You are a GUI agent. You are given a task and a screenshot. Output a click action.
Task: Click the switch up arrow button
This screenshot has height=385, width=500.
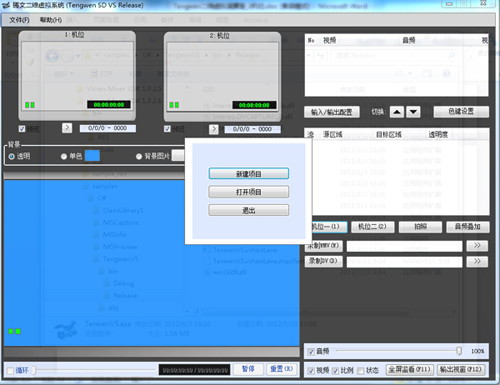point(397,112)
